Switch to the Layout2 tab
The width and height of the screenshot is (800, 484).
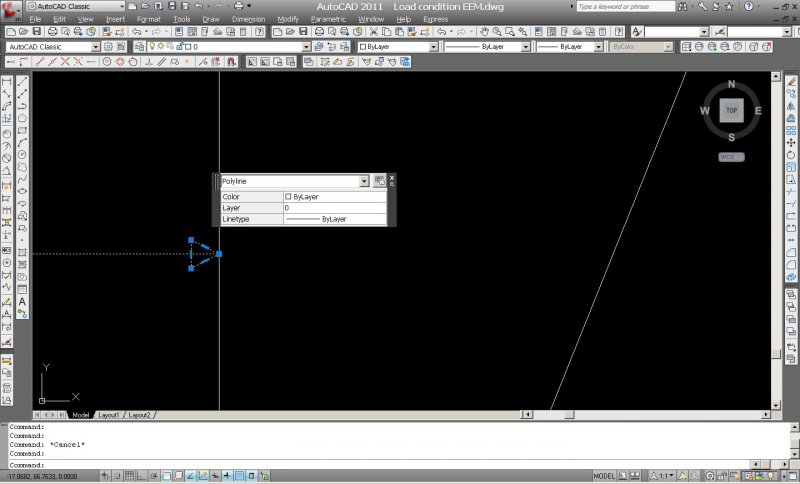pyautogui.click(x=139, y=415)
